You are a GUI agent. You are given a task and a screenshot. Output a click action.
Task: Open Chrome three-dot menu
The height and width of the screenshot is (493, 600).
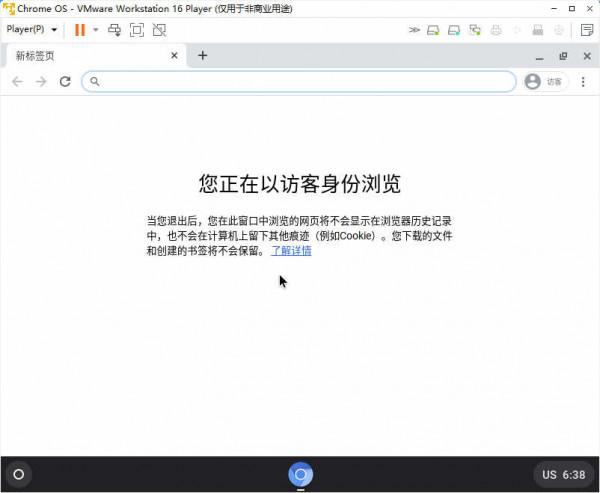583,82
